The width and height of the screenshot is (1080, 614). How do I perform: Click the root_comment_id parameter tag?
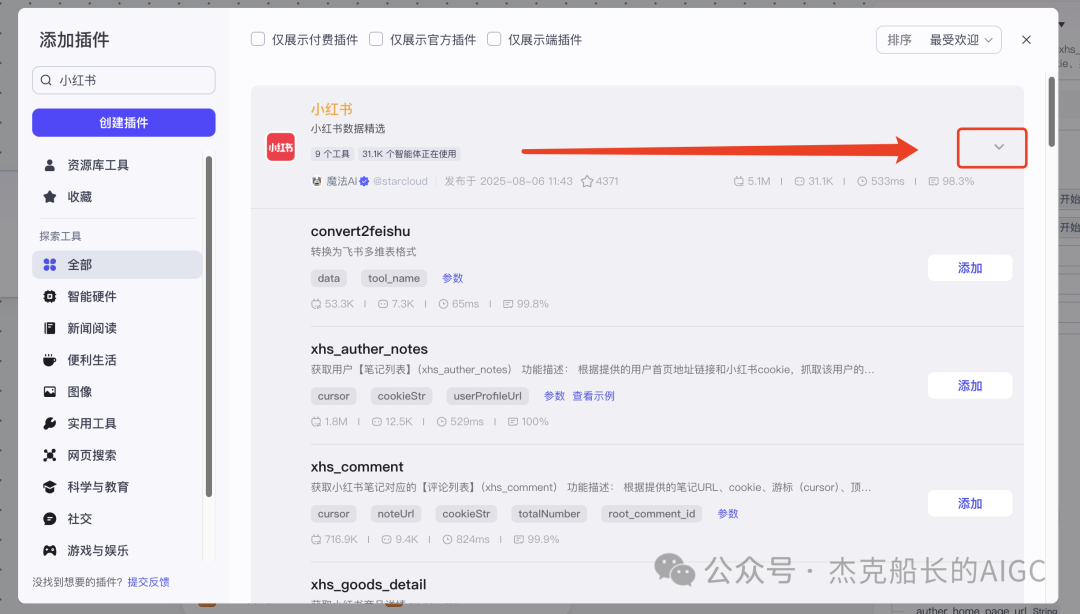pyautogui.click(x=652, y=514)
